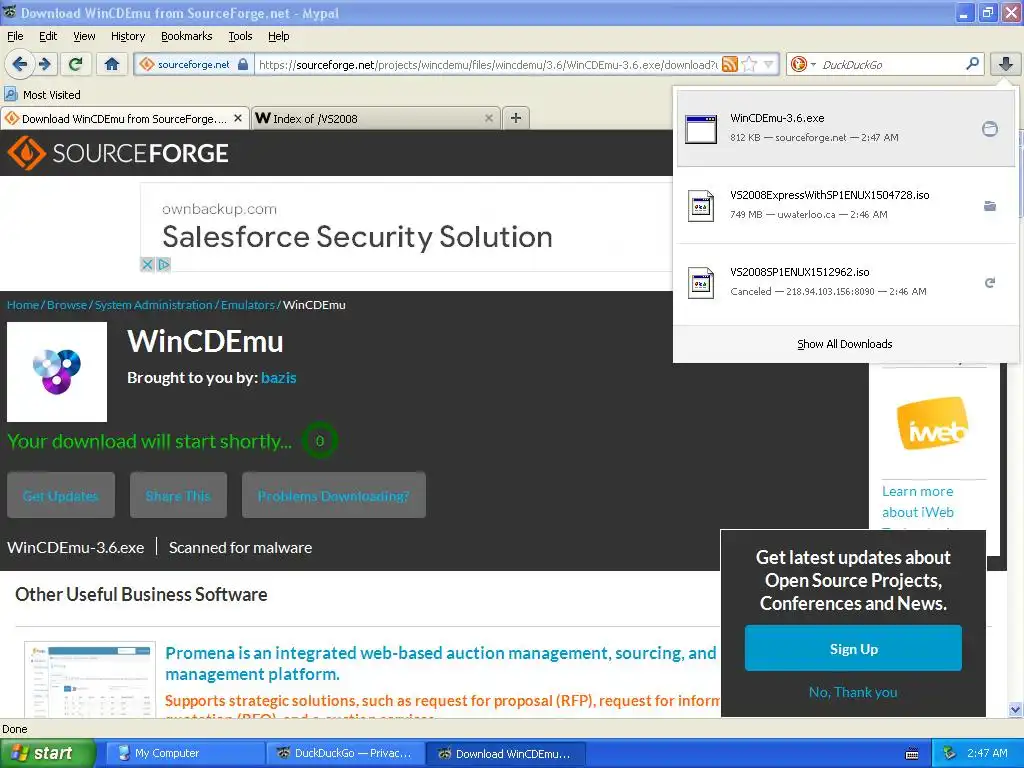The height and width of the screenshot is (768, 1024).
Task: Click the URL address field
Action: click(487, 64)
